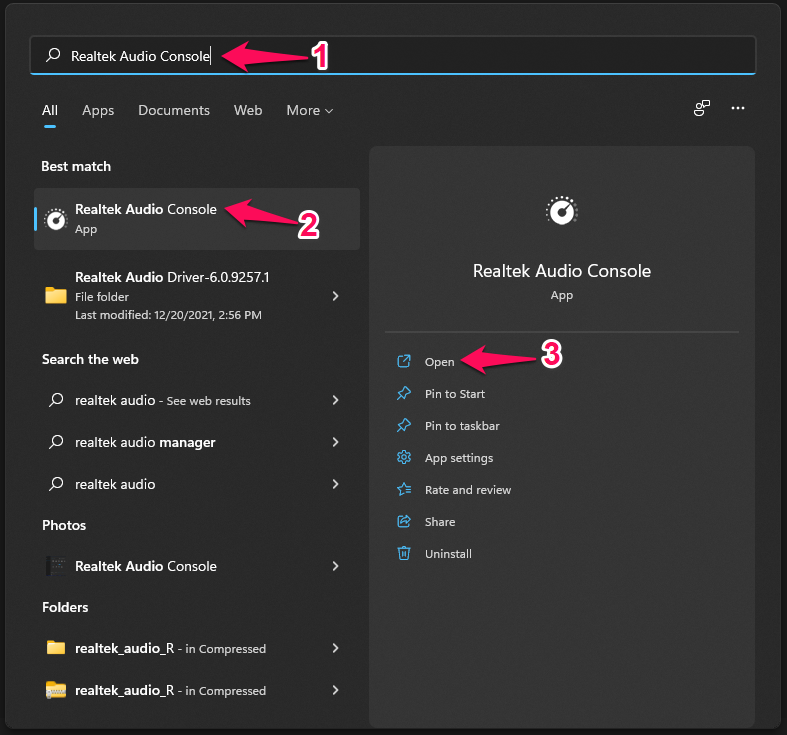
Task: Open the search options icon beside three dots
Action: pyautogui.click(x=702, y=108)
